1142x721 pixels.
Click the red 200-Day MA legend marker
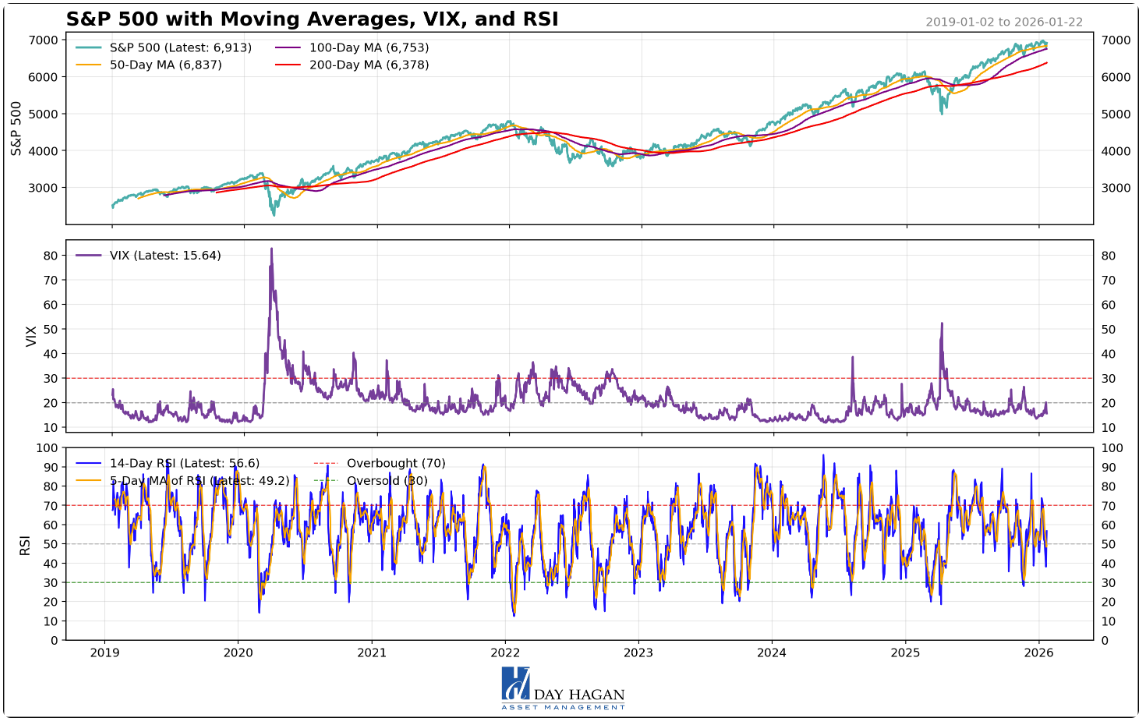[286, 64]
